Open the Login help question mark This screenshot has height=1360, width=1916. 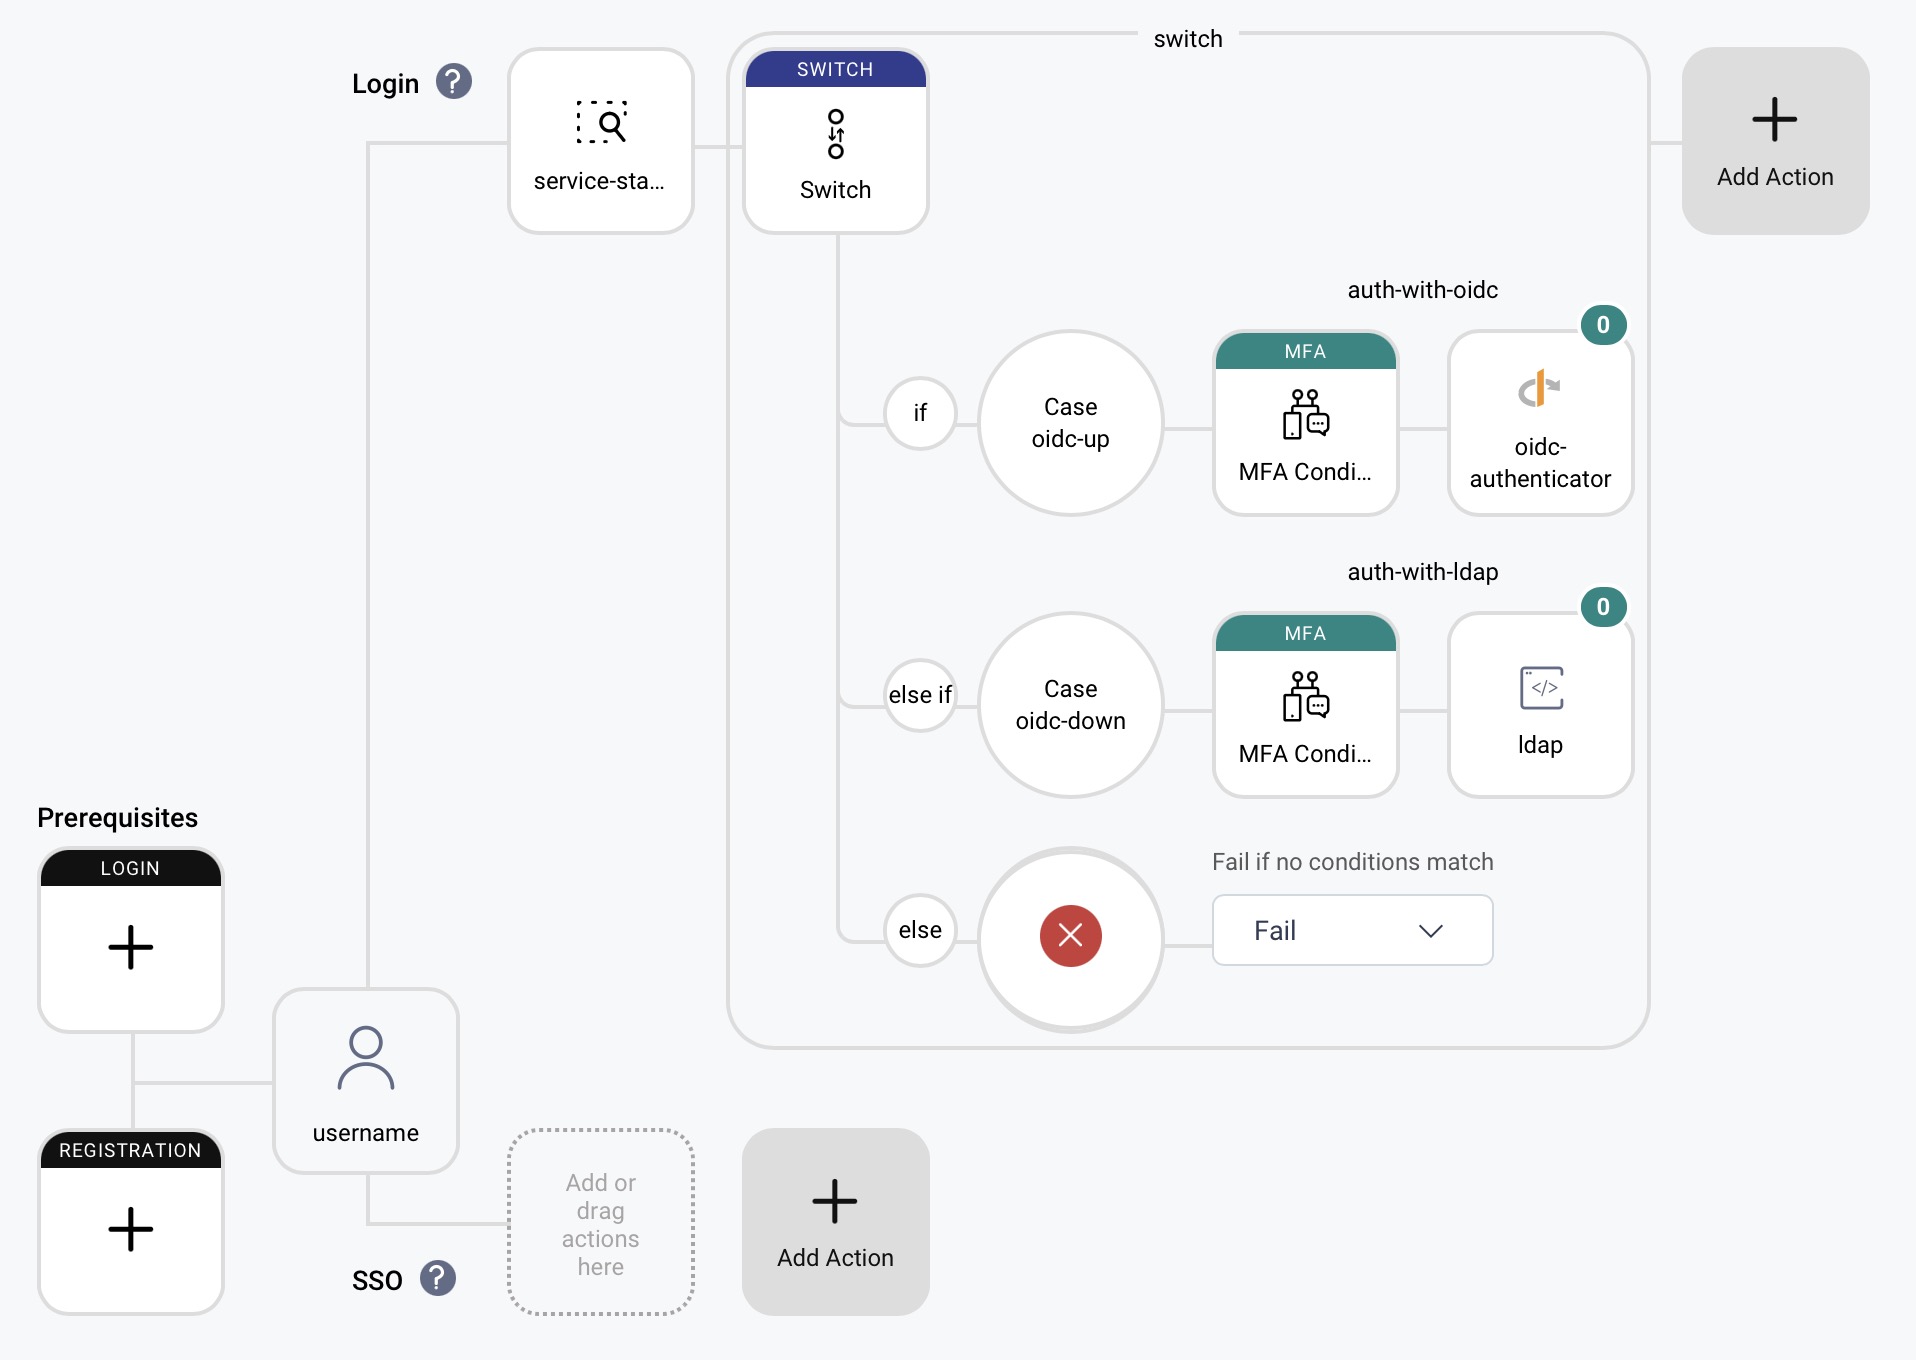pyautogui.click(x=453, y=82)
